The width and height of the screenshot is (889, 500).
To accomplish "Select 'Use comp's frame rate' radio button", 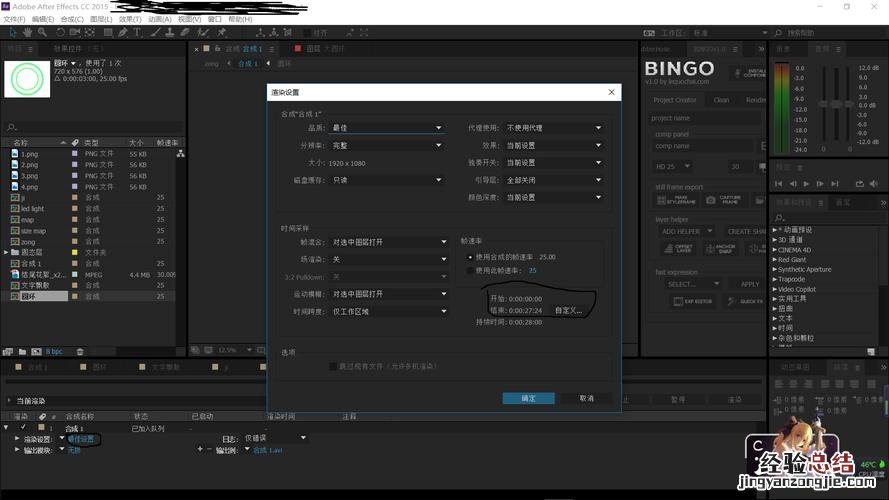I will click(x=469, y=257).
